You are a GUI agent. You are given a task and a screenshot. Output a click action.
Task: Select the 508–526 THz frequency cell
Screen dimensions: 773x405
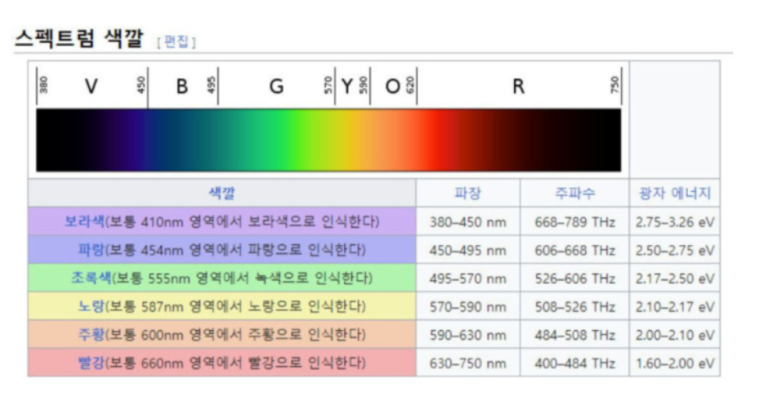(x=575, y=306)
